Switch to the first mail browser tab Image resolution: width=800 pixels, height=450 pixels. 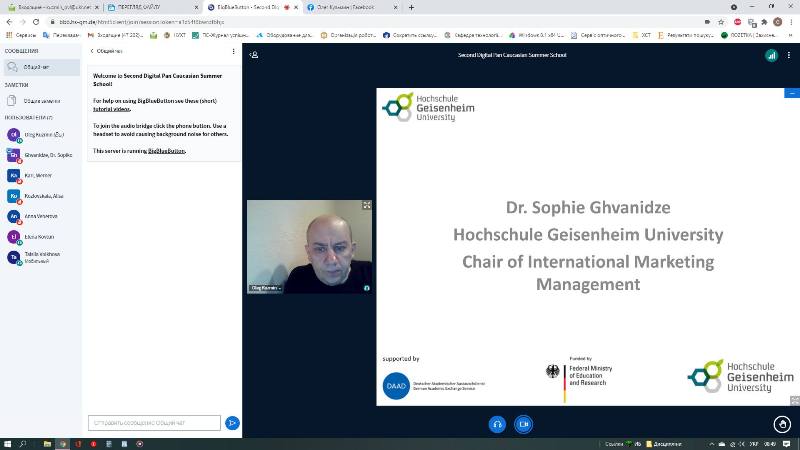[x=52, y=7]
